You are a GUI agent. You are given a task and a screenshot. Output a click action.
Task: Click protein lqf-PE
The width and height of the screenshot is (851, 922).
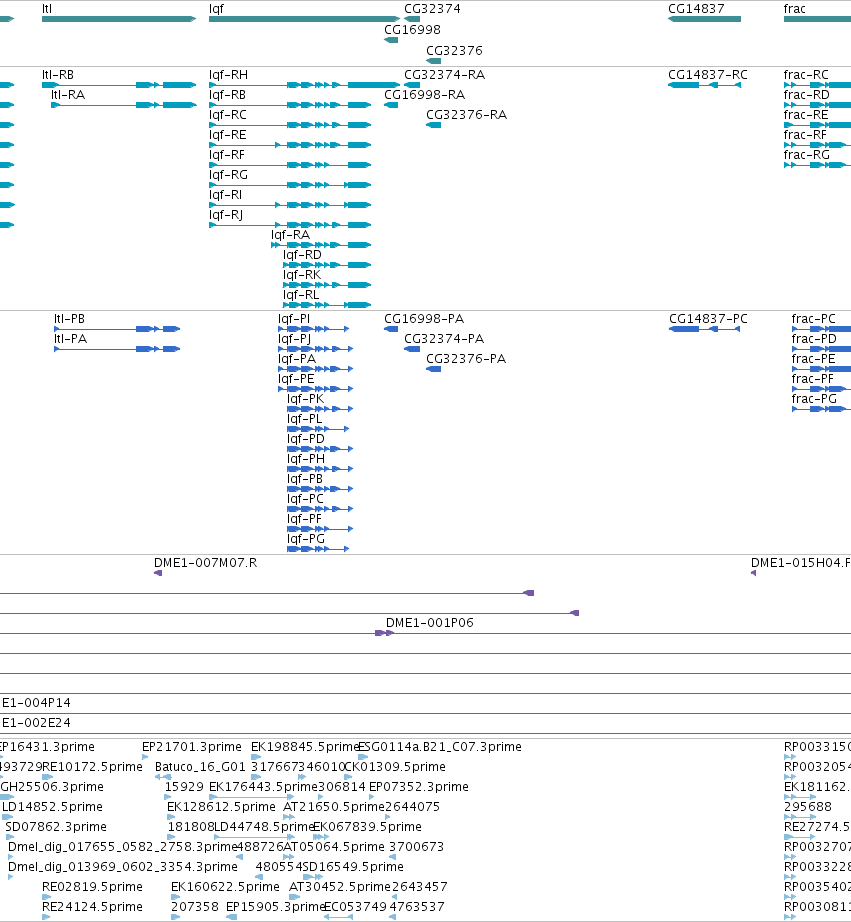click(x=296, y=379)
